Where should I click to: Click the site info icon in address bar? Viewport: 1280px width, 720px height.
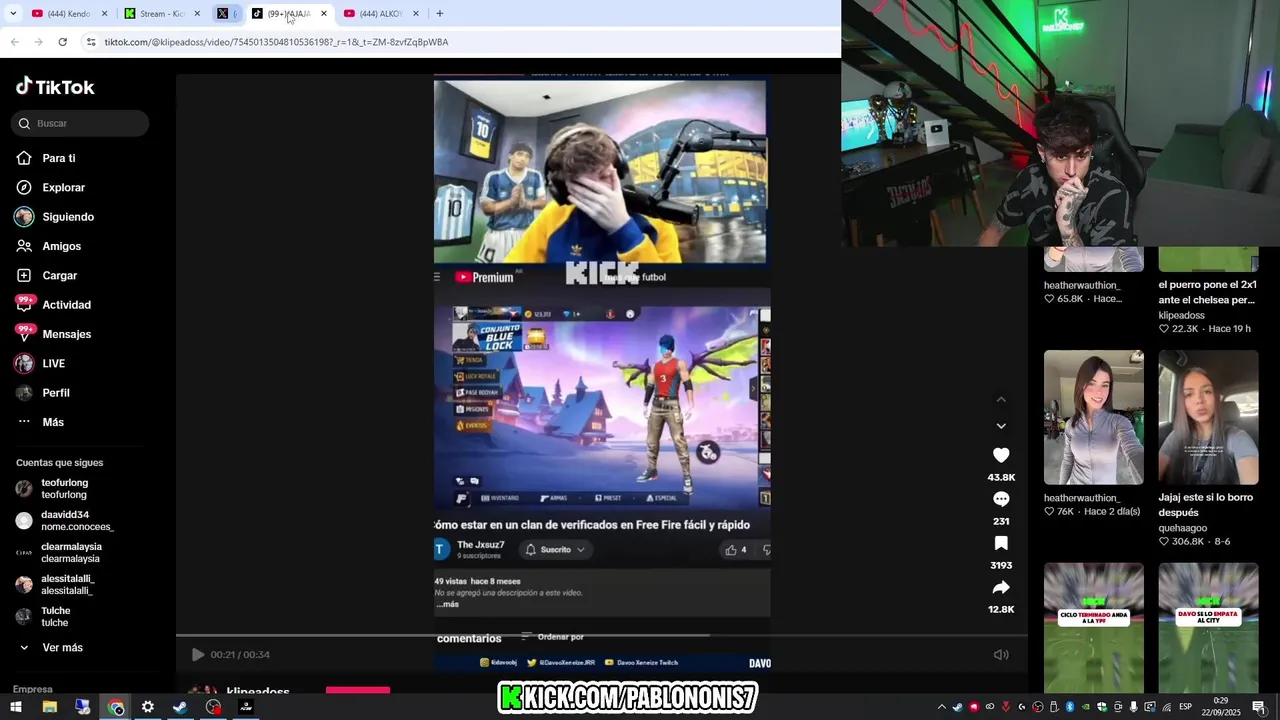tap(91, 42)
